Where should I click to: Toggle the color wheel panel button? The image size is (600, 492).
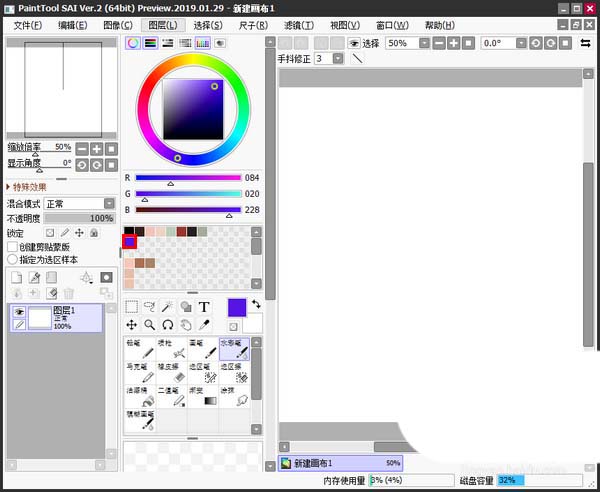point(133,43)
